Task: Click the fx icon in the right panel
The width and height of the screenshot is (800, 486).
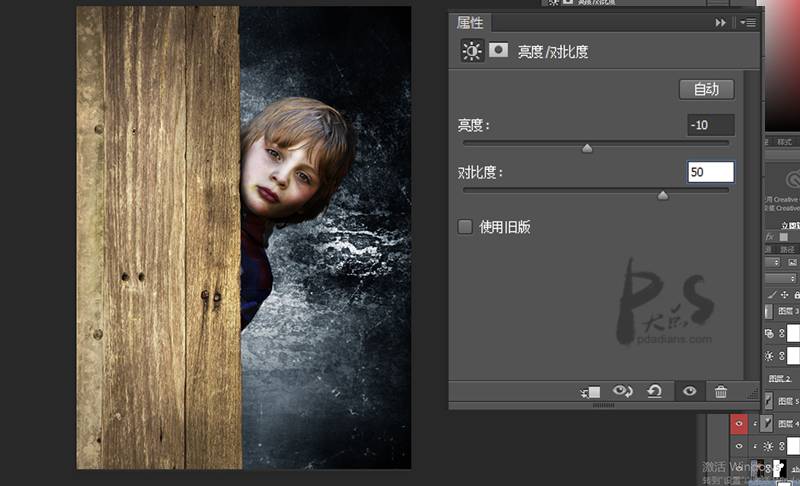Action: [x=769, y=237]
